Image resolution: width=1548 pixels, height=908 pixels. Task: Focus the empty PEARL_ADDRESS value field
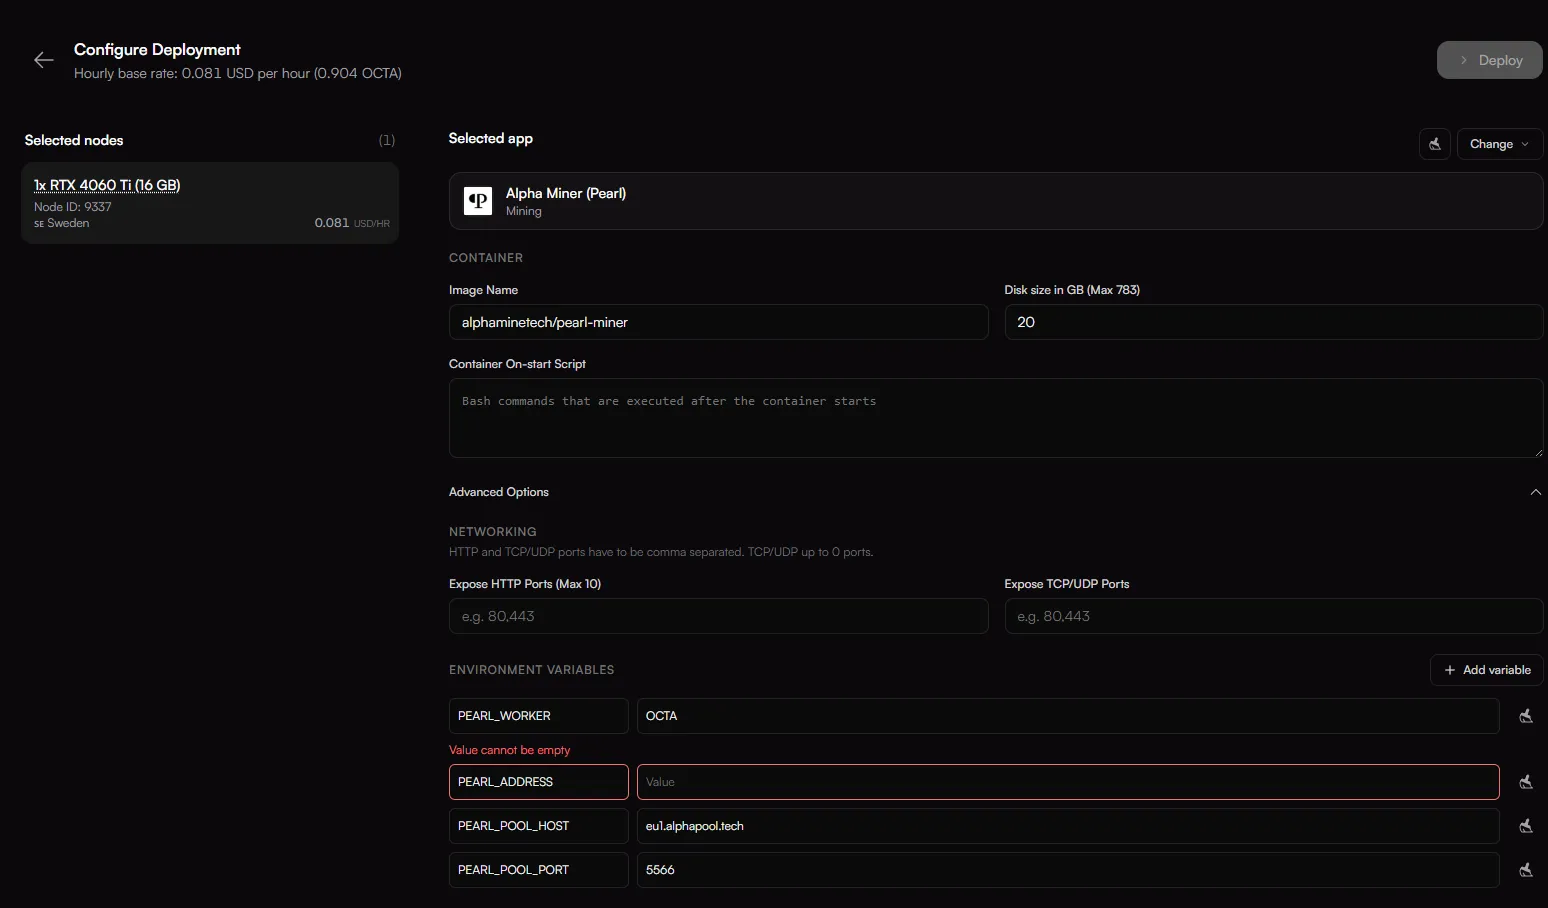[x=1068, y=782]
